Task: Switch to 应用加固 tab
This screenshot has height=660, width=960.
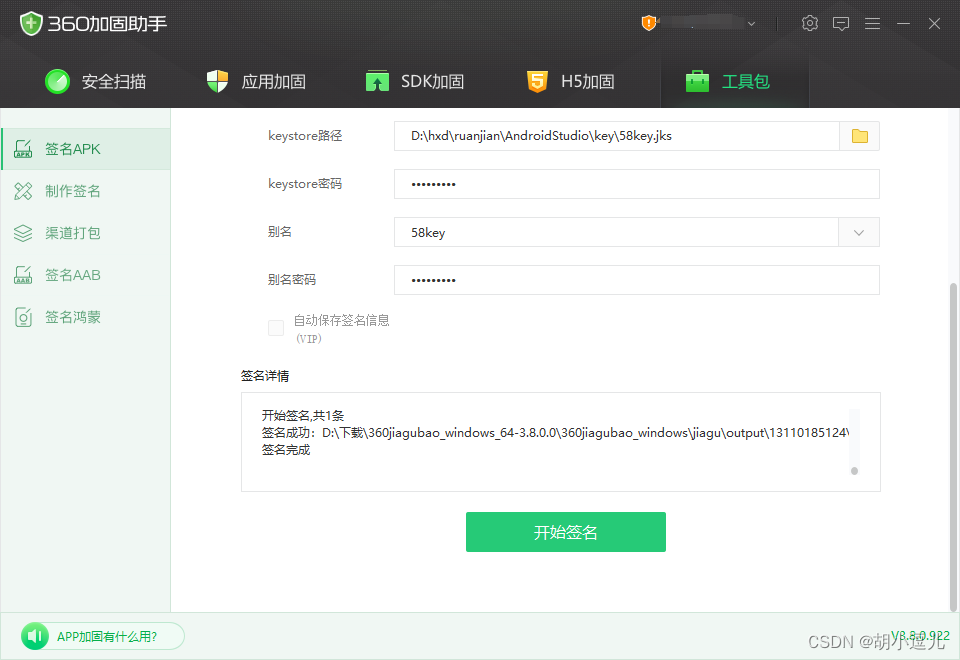Action: [x=256, y=81]
